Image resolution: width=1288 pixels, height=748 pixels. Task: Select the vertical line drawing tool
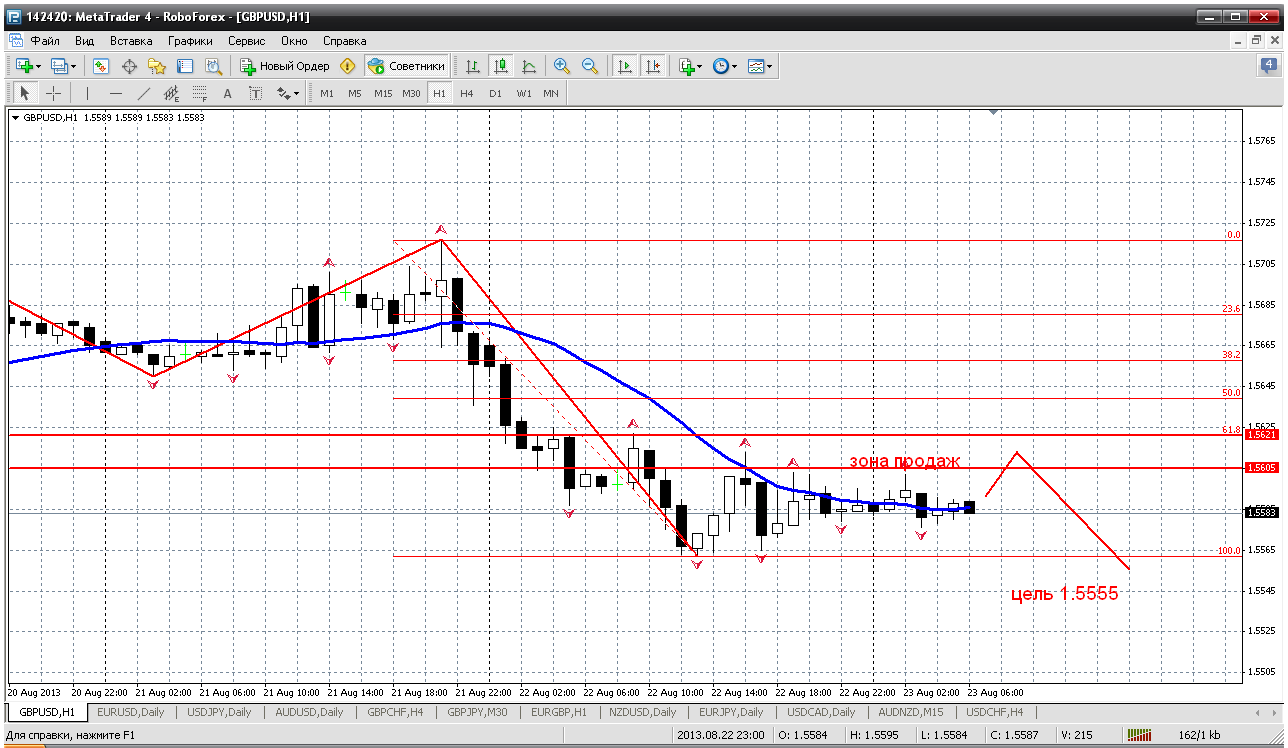(87, 93)
